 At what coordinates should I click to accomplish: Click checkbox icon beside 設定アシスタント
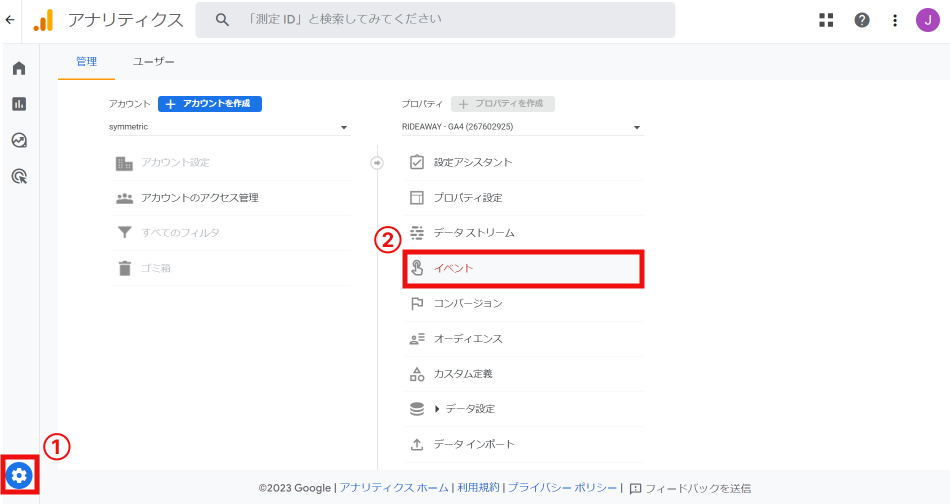pyautogui.click(x=417, y=162)
